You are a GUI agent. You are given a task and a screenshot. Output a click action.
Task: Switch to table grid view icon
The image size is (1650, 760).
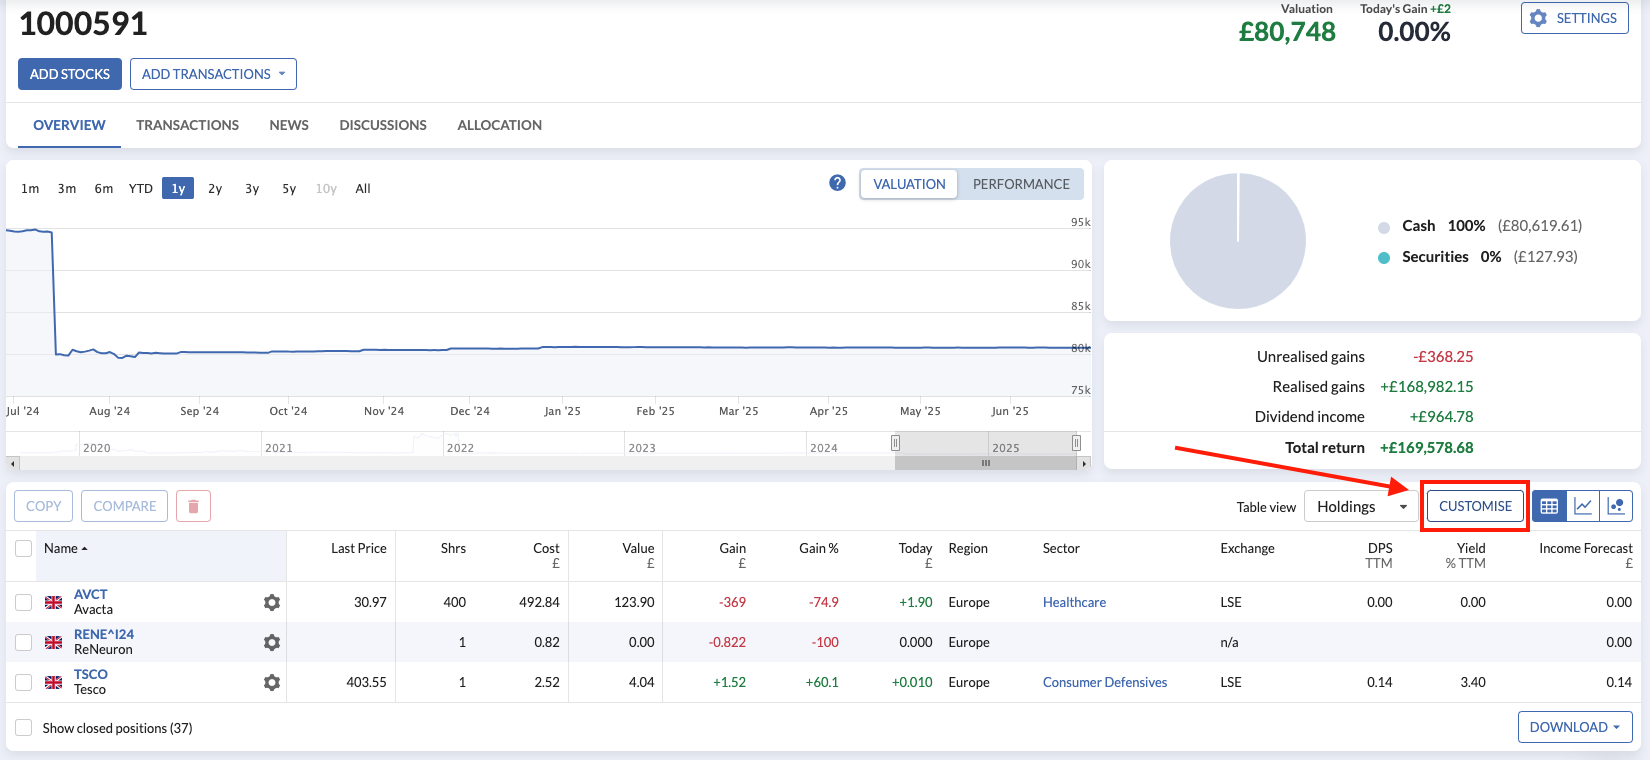1549,506
